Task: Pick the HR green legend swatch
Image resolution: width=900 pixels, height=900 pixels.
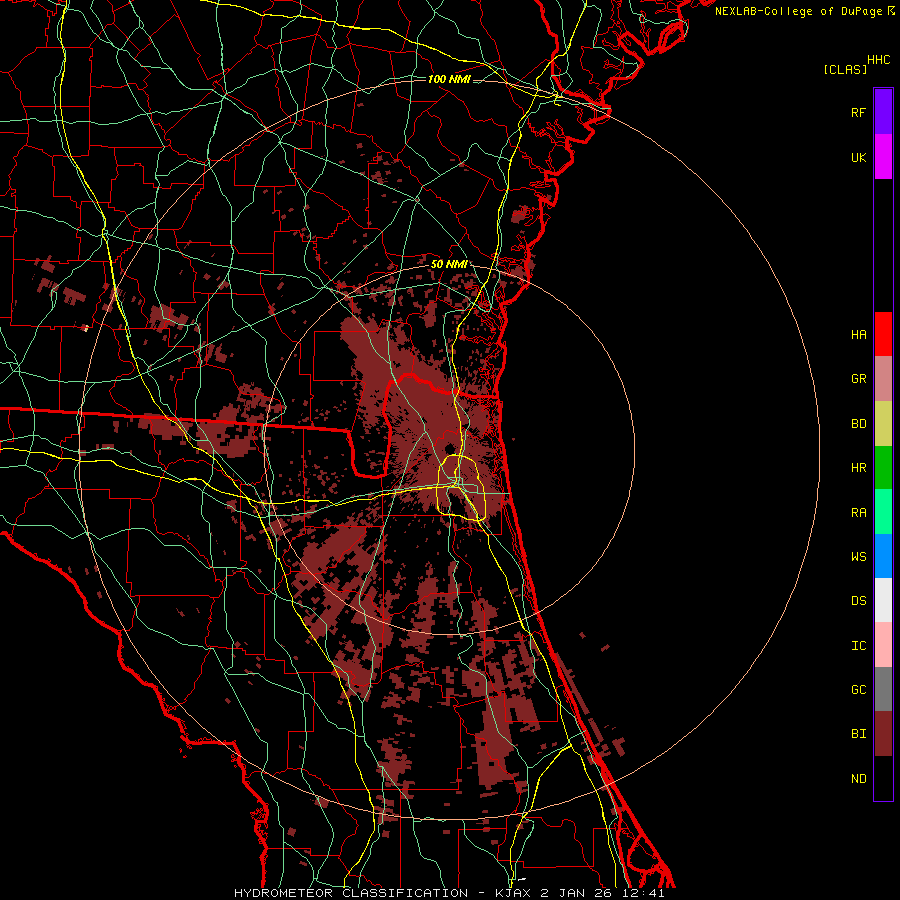Action: pyautogui.click(x=883, y=468)
